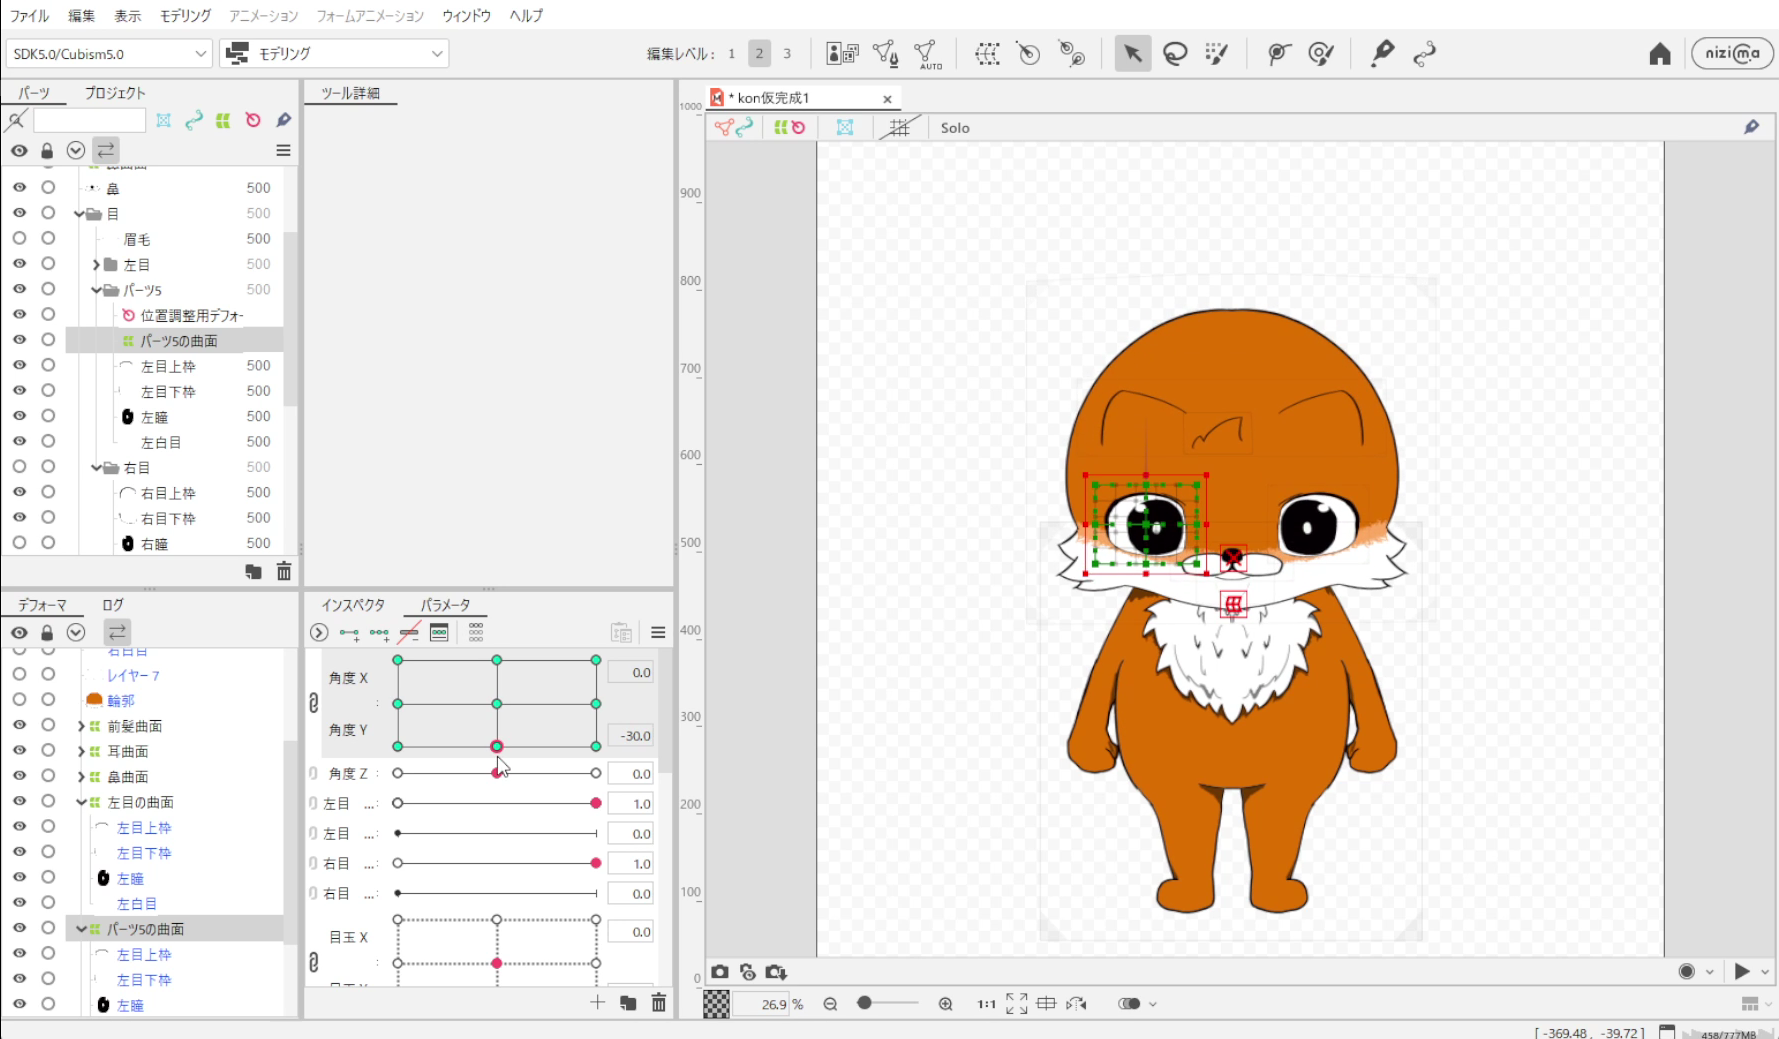The width and height of the screenshot is (1779, 1039).
Task: Click the delete parameter trash icon
Action: pos(658,1003)
